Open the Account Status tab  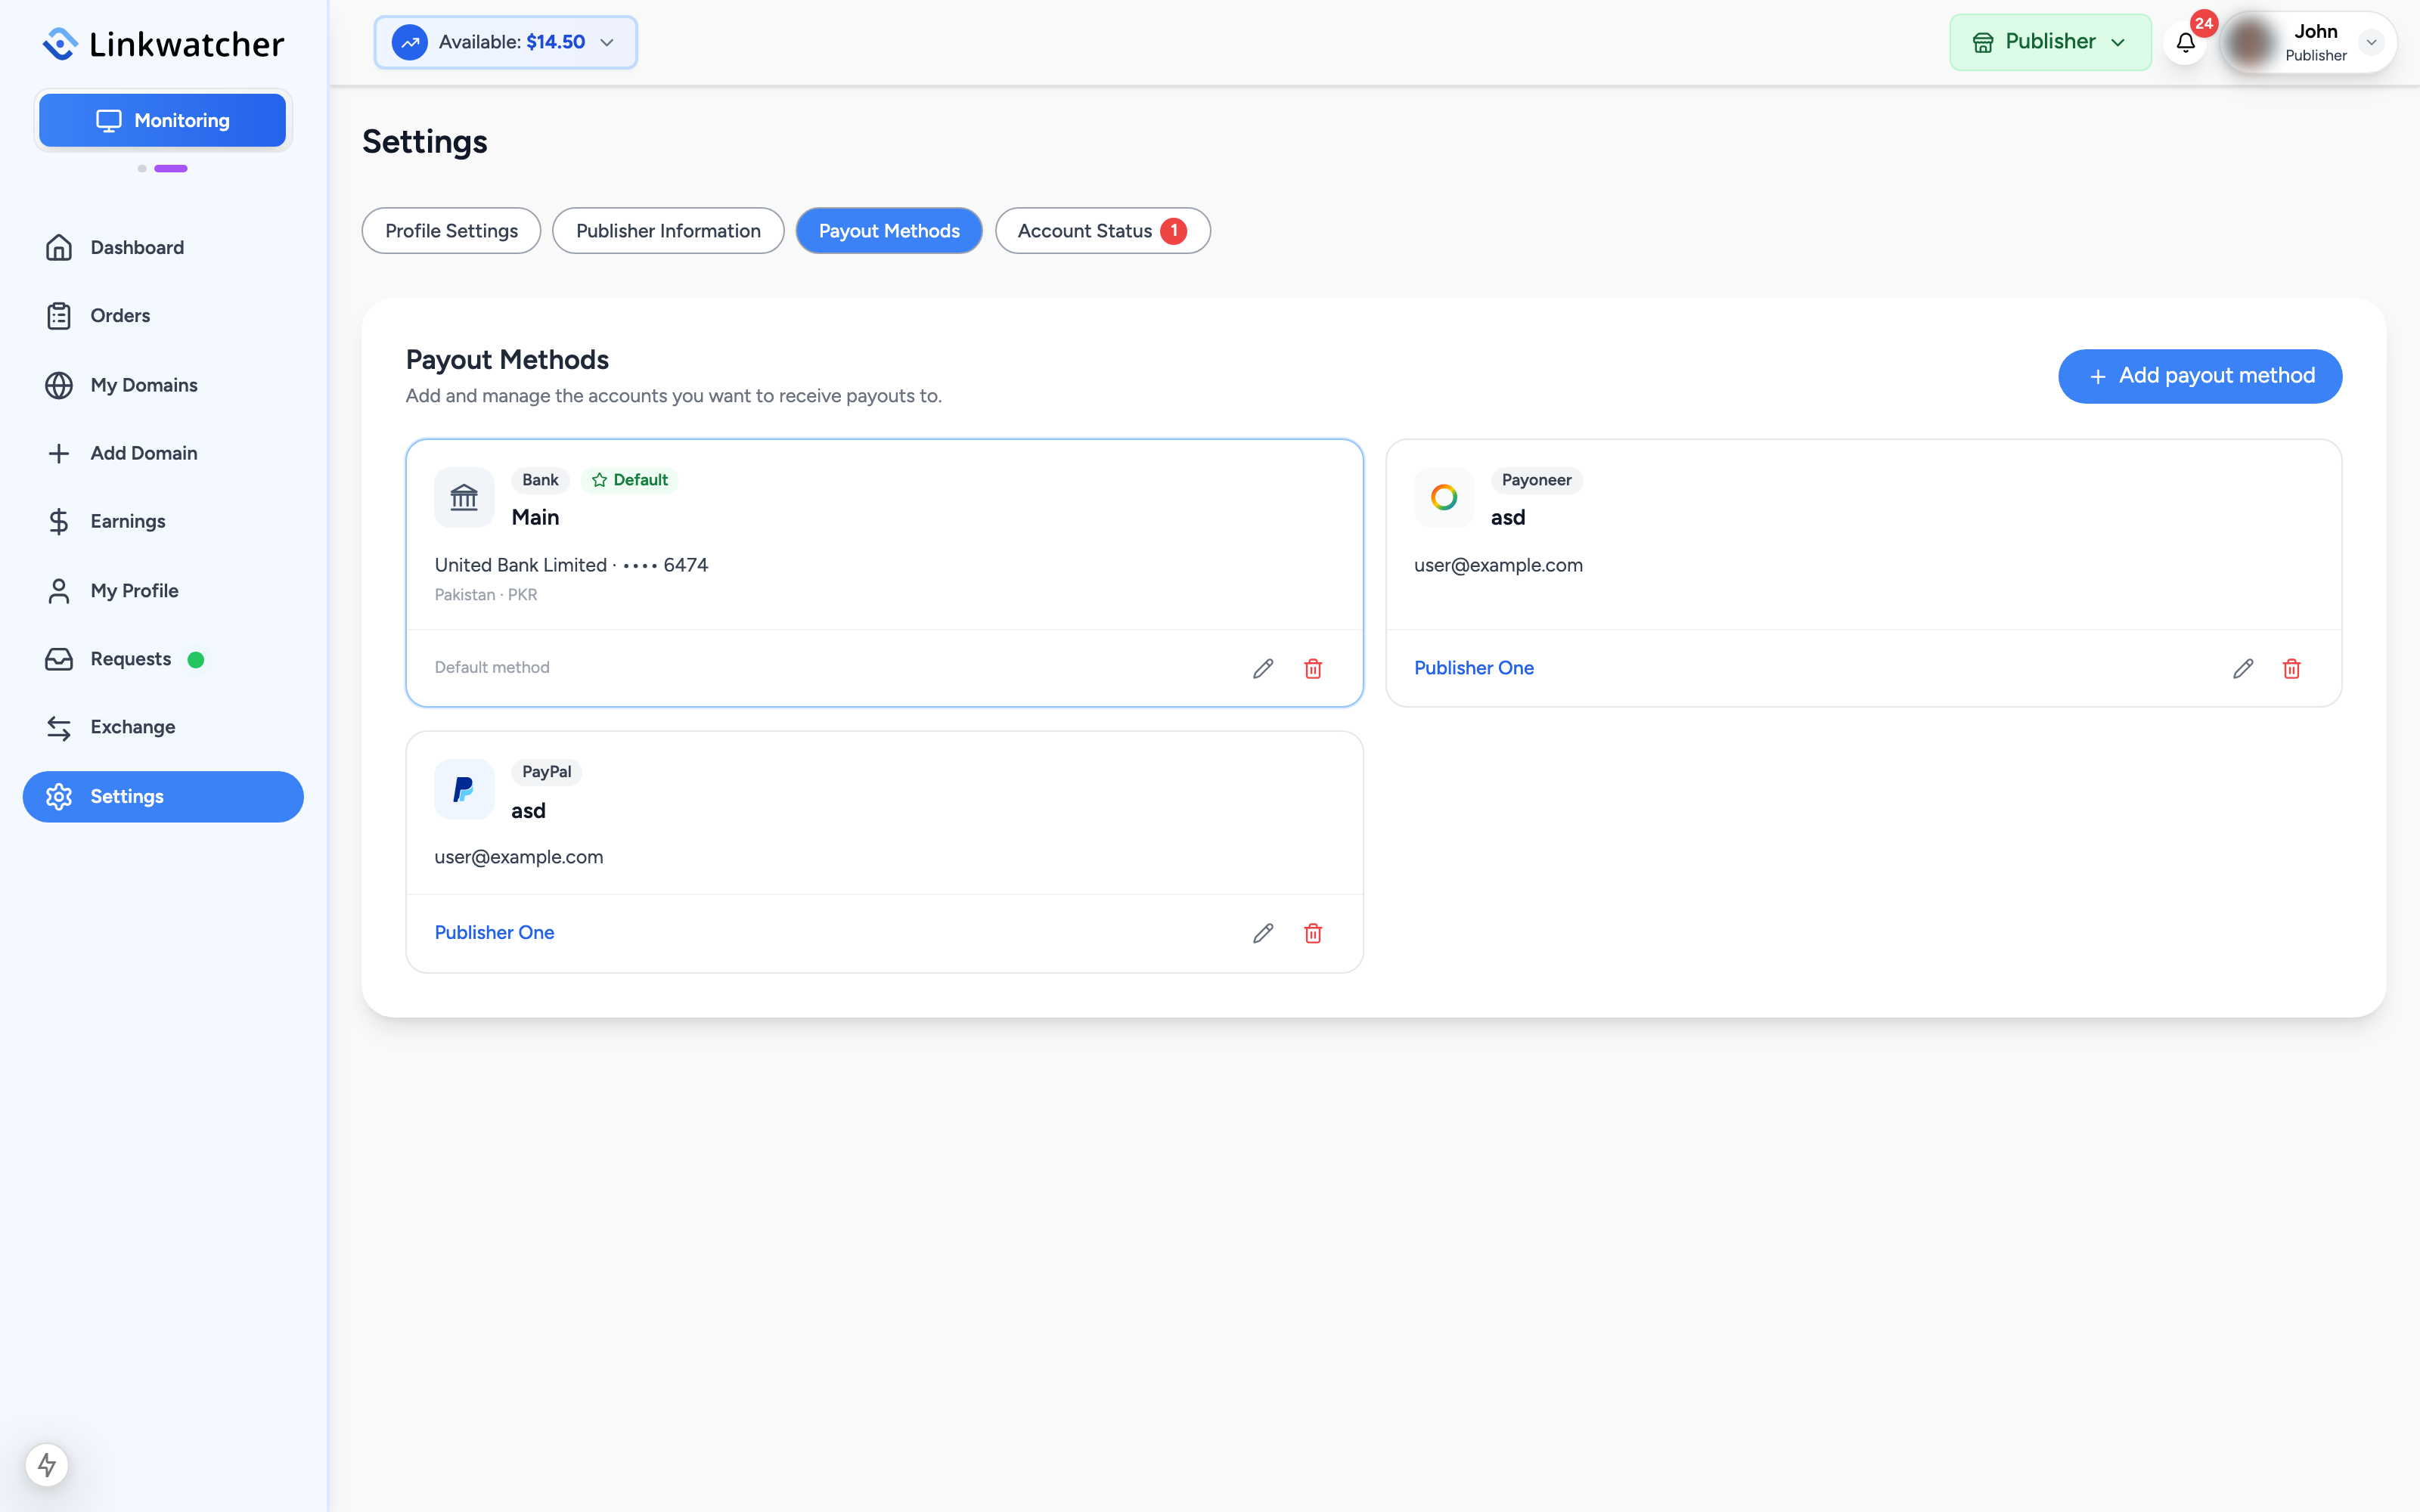1102,231
